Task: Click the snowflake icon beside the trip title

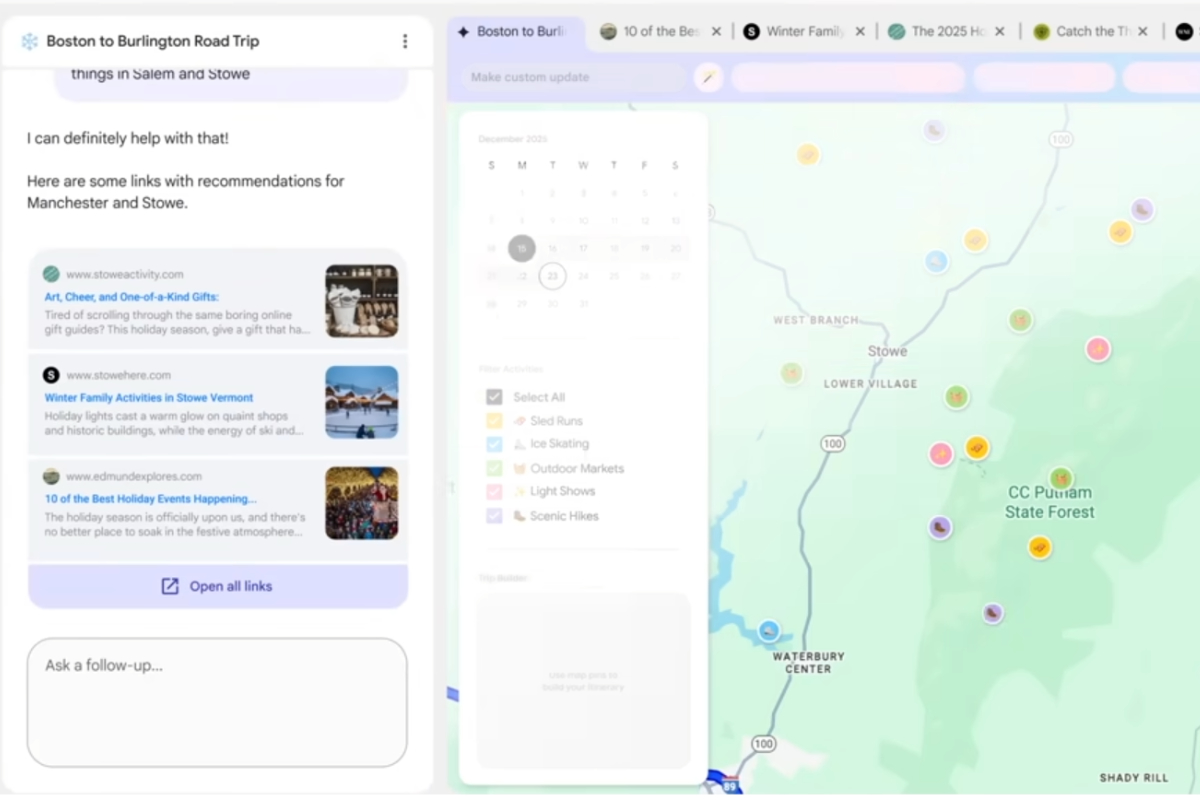Action: (x=28, y=41)
